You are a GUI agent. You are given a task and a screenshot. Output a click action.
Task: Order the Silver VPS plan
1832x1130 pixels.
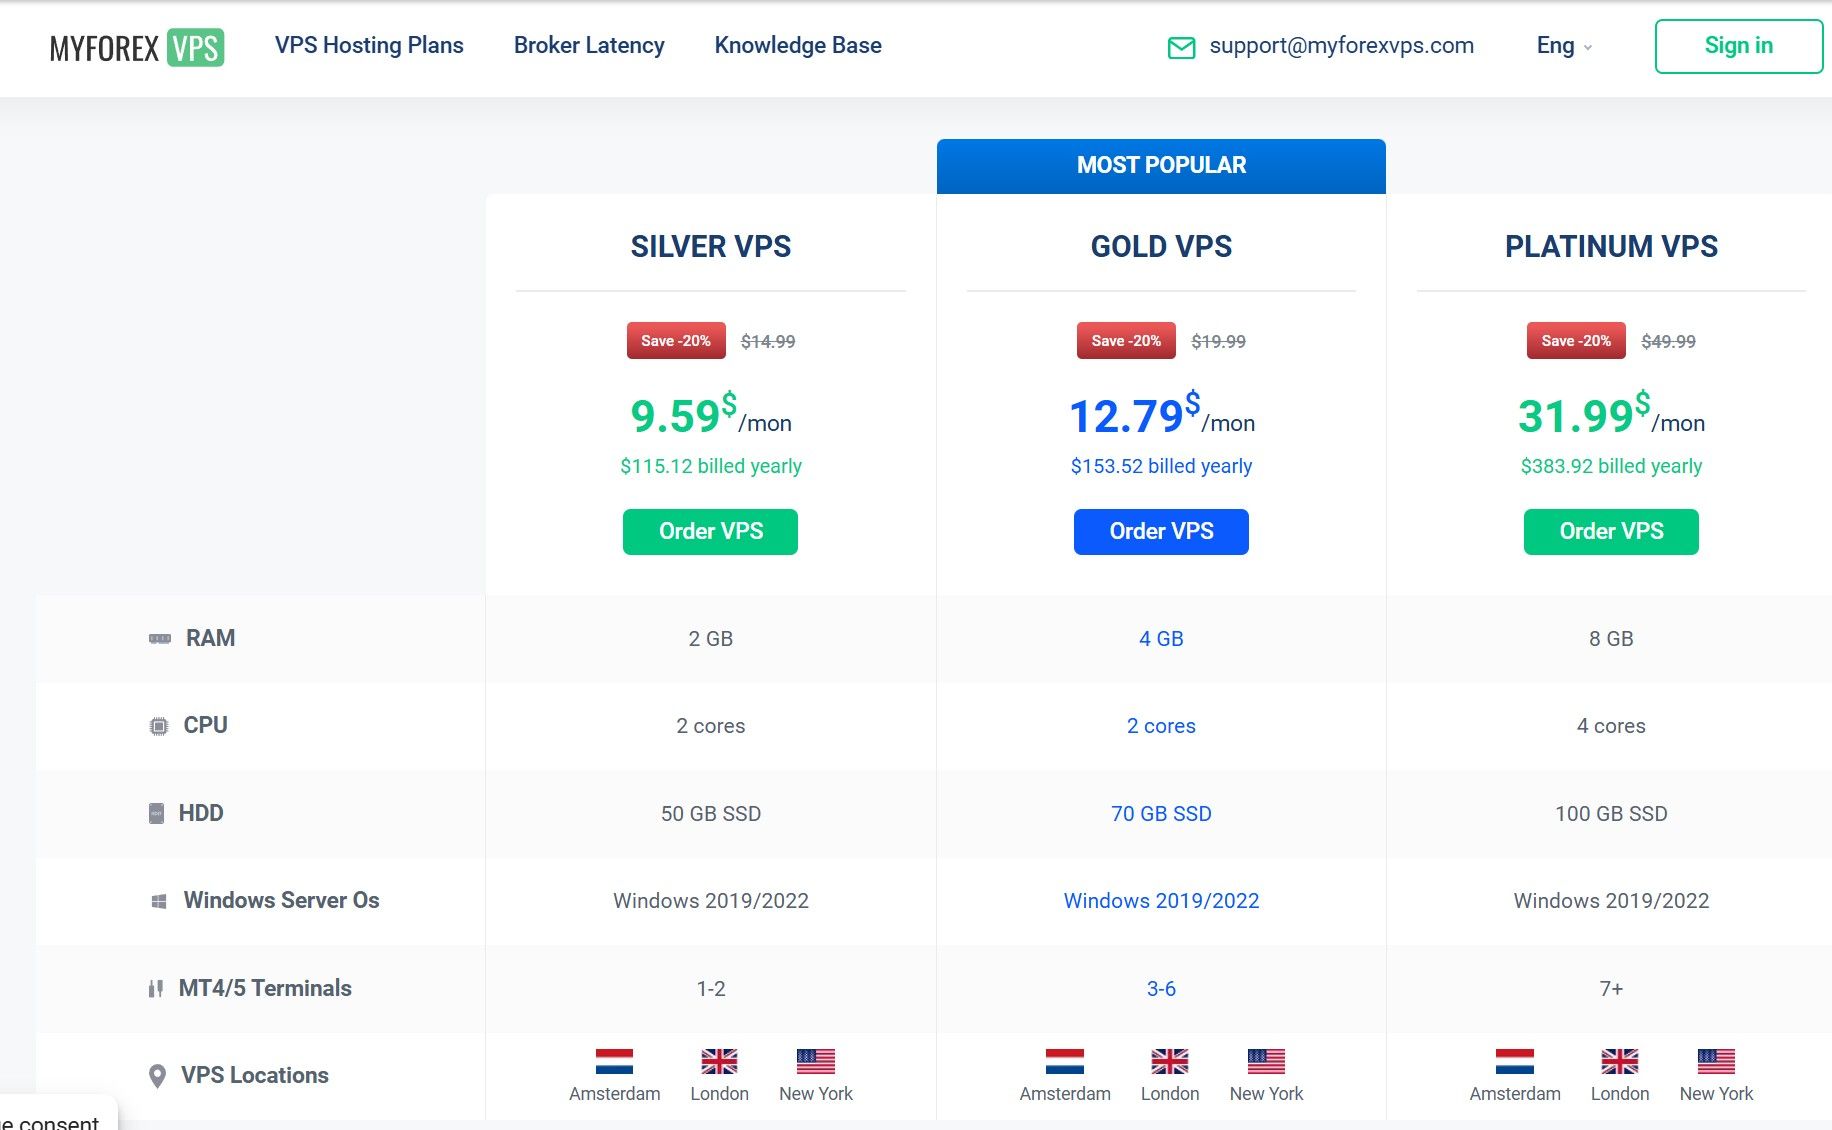pos(710,532)
